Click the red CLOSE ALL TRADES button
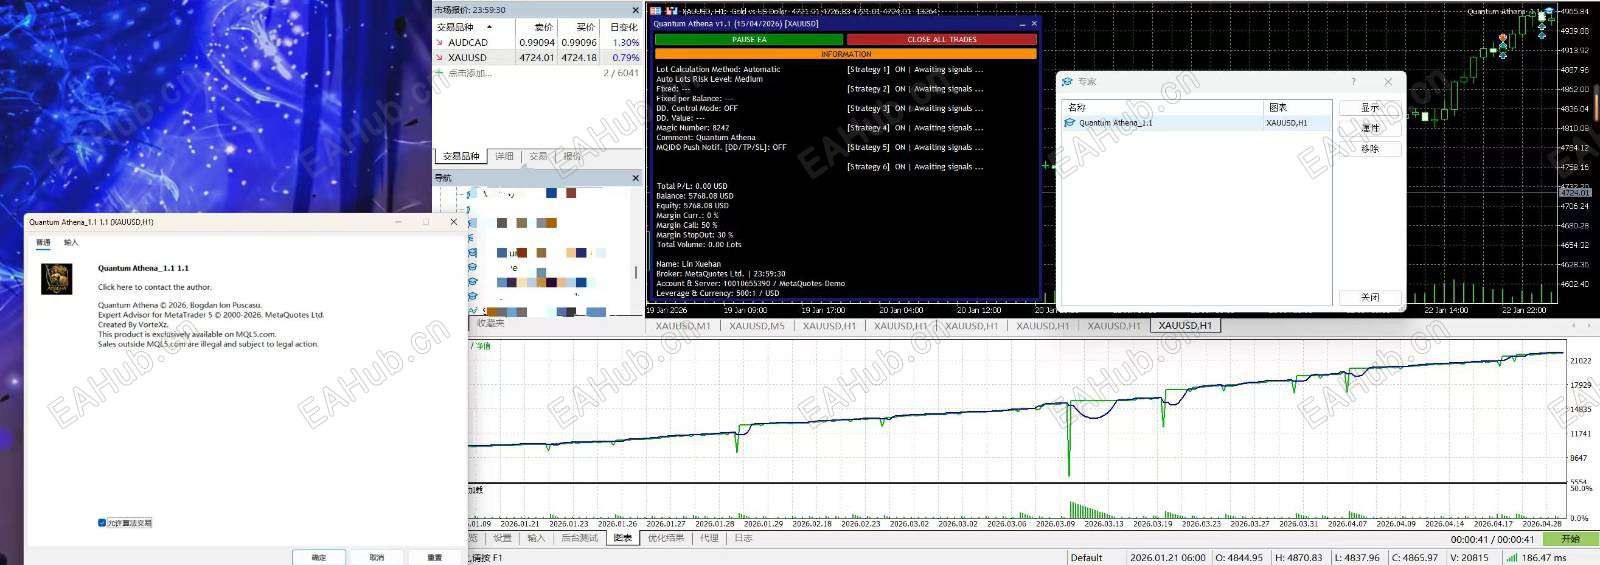 point(941,40)
